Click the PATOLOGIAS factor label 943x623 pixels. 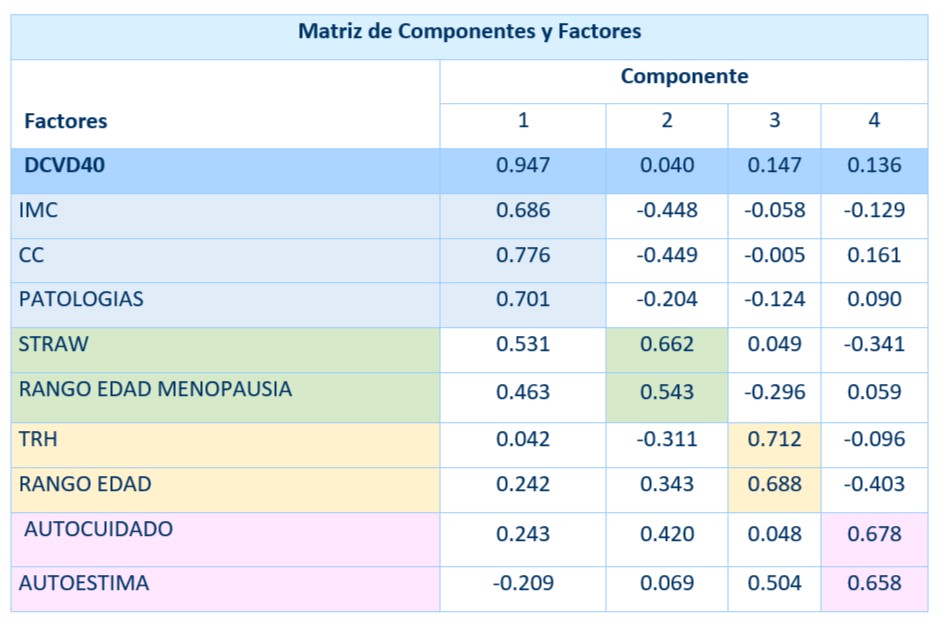point(81,299)
